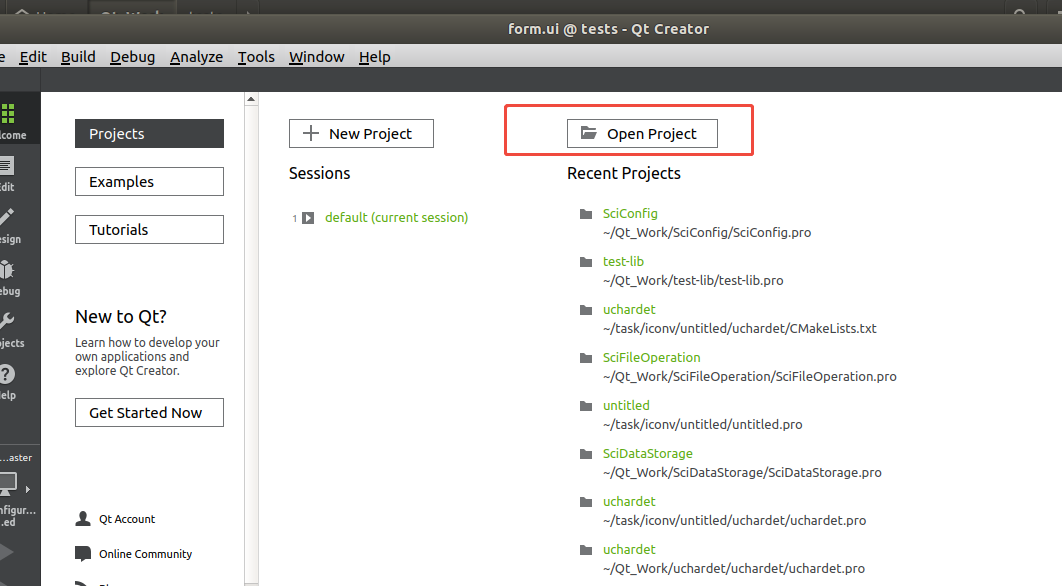Image resolution: width=1062 pixels, height=586 pixels.
Task: Open Help mode question icon
Action: tap(7, 374)
